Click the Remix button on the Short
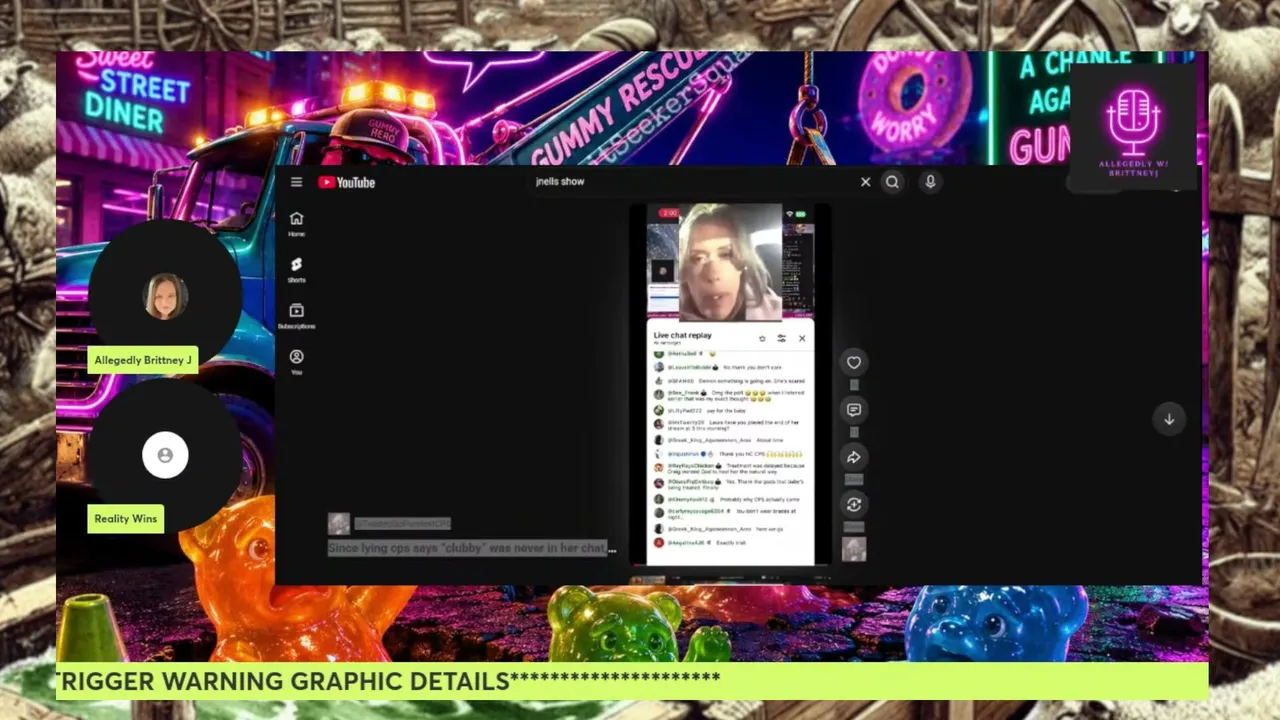1280x720 pixels. click(854, 504)
